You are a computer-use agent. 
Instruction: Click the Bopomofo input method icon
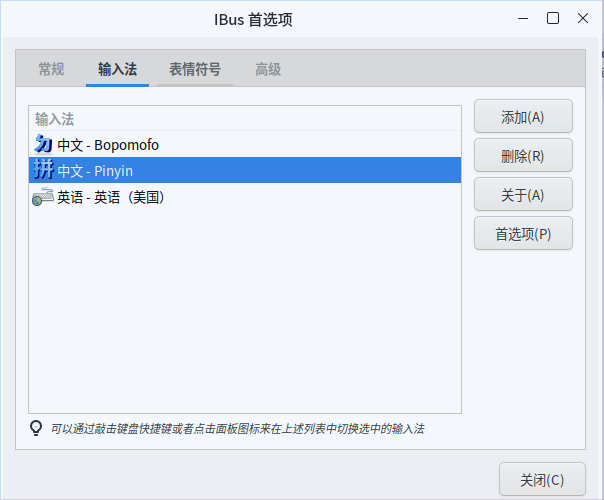click(x=43, y=144)
